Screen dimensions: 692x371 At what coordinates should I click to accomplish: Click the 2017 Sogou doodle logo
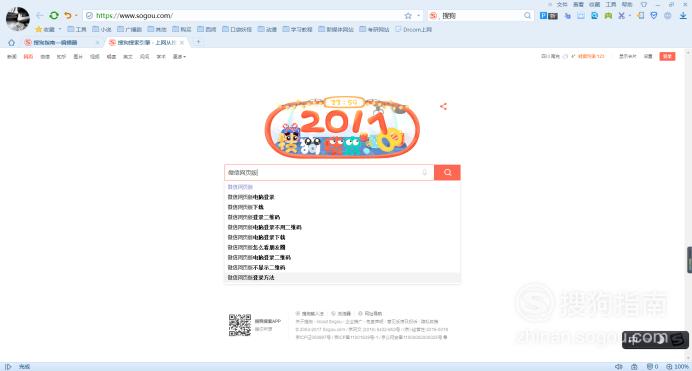pyautogui.click(x=342, y=127)
